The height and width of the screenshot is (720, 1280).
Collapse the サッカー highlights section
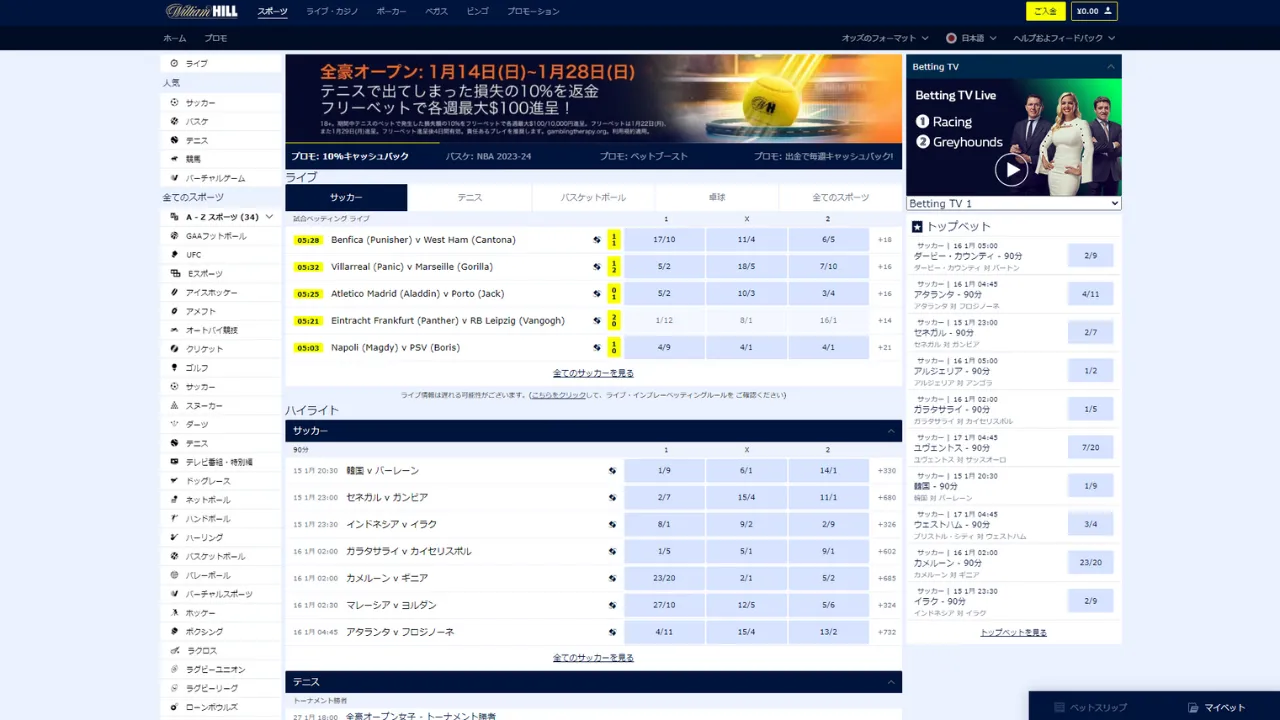point(890,431)
